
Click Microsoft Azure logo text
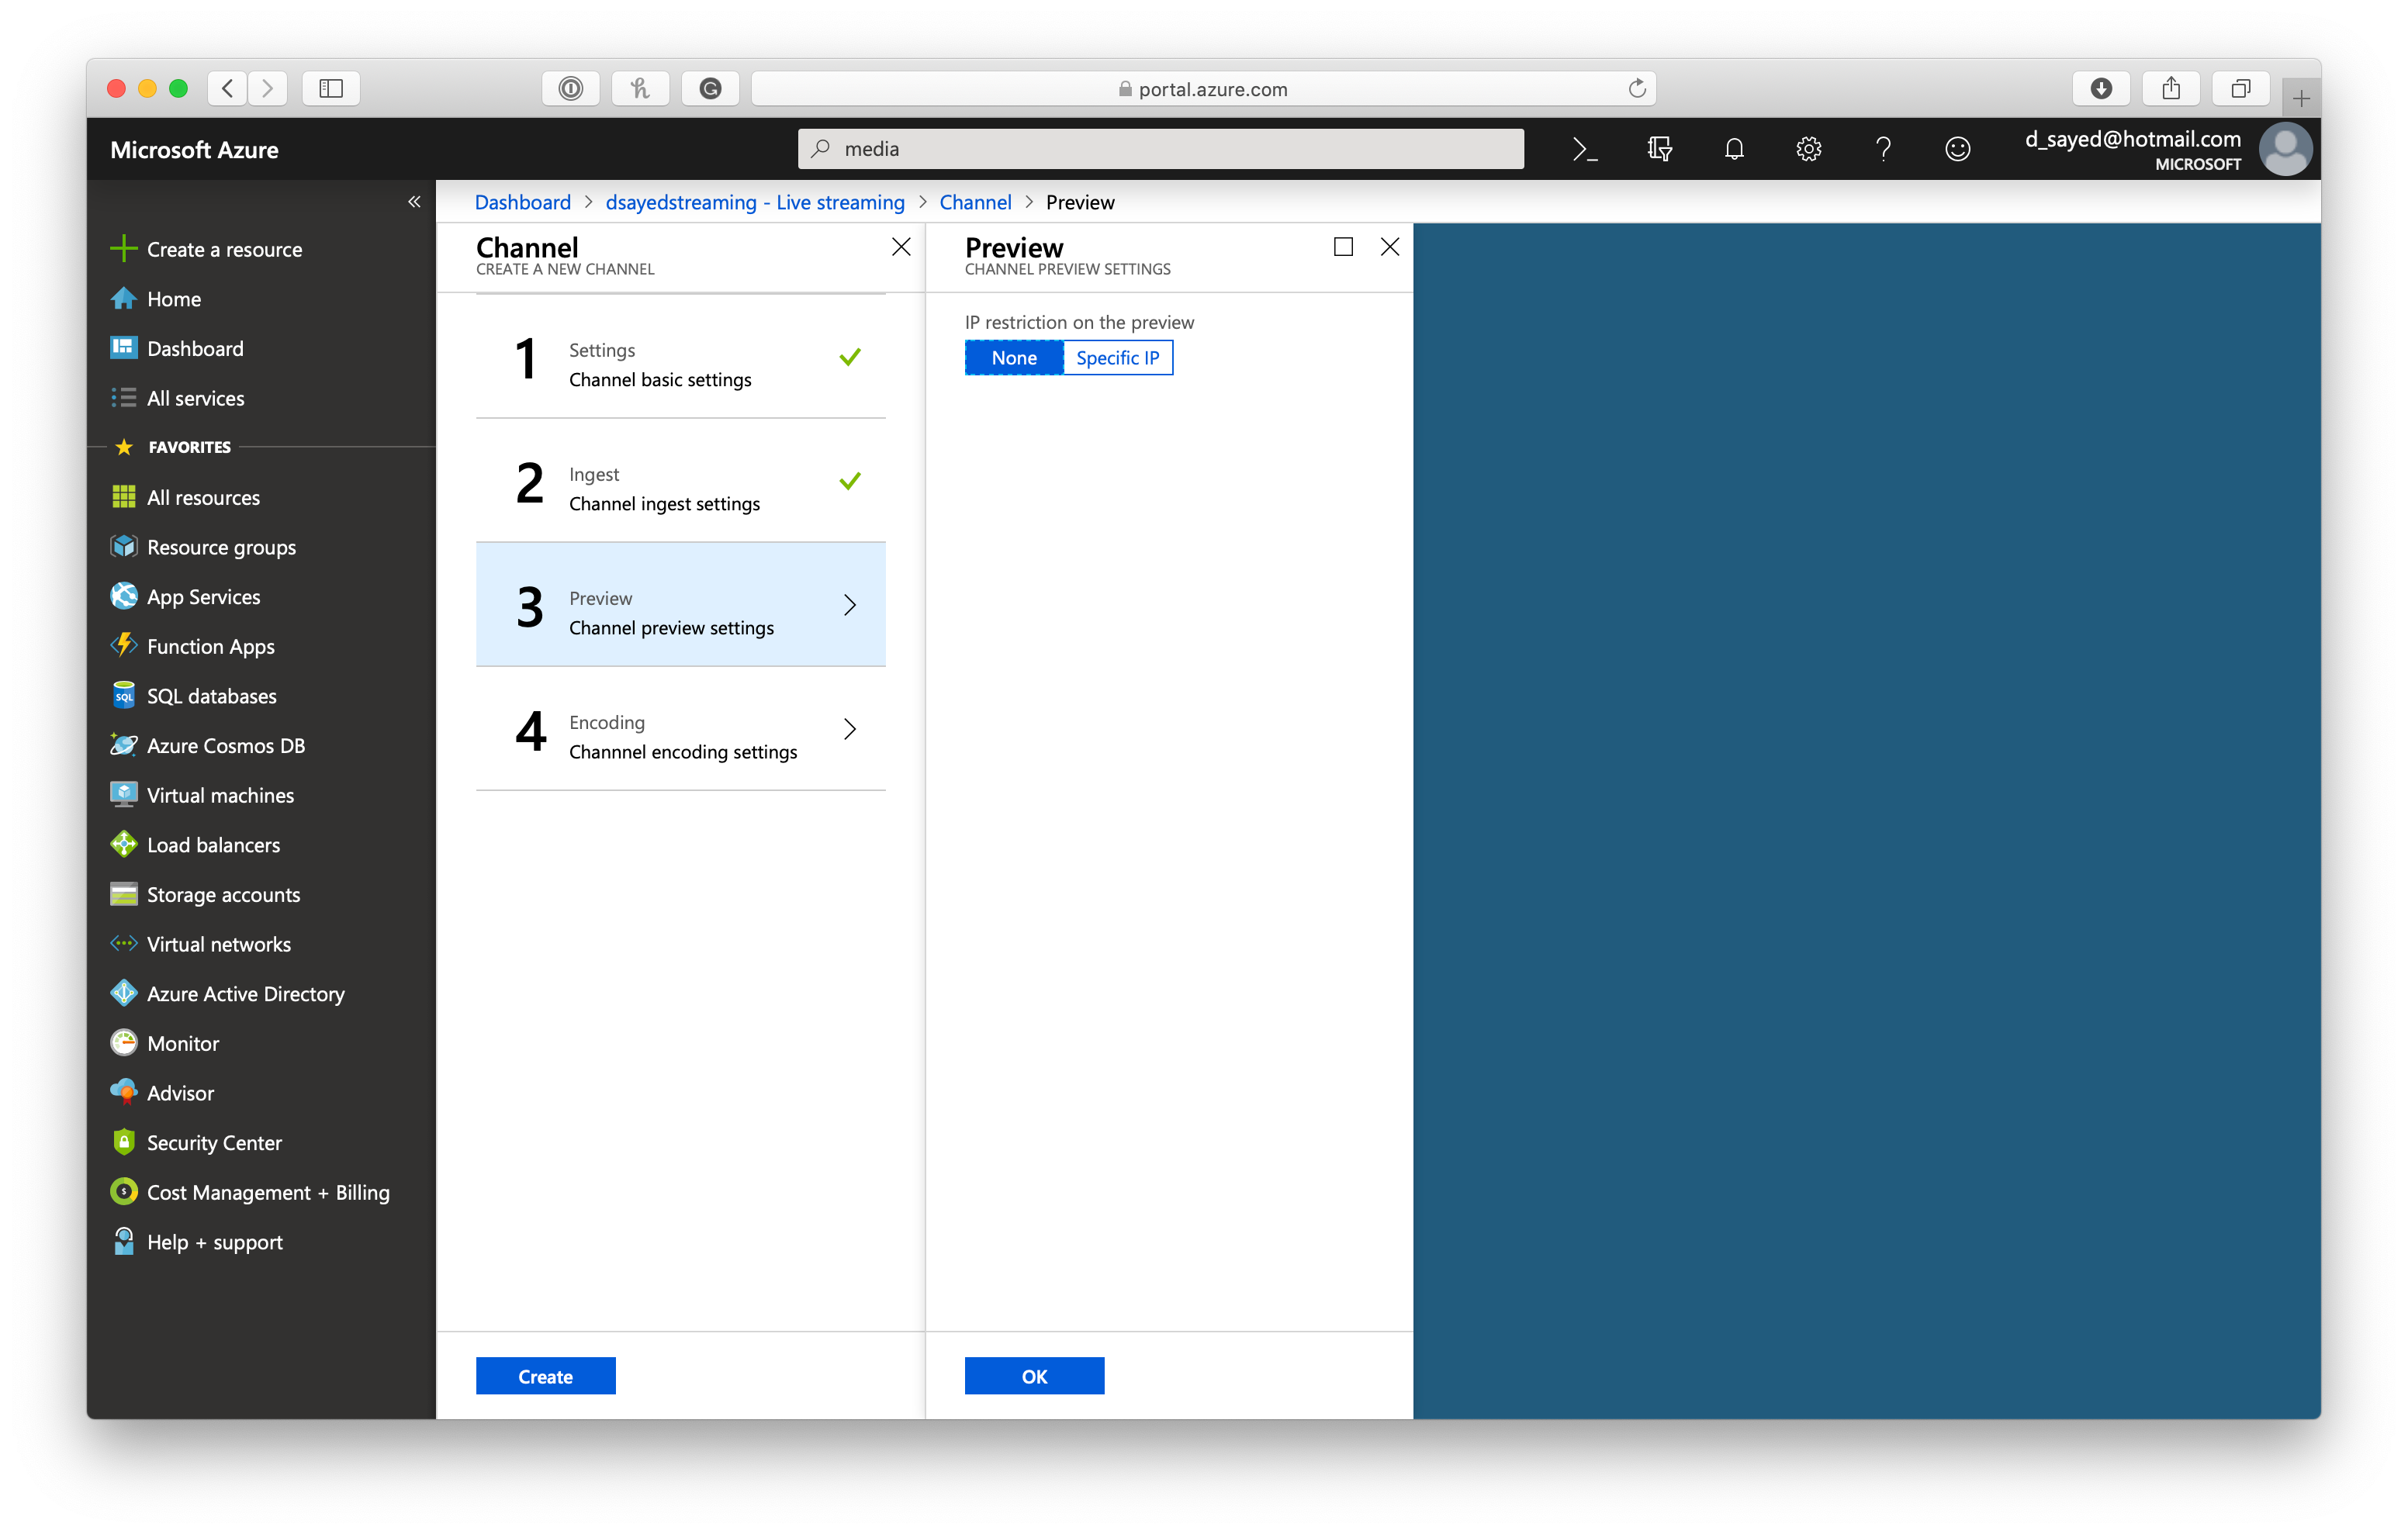click(x=195, y=150)
